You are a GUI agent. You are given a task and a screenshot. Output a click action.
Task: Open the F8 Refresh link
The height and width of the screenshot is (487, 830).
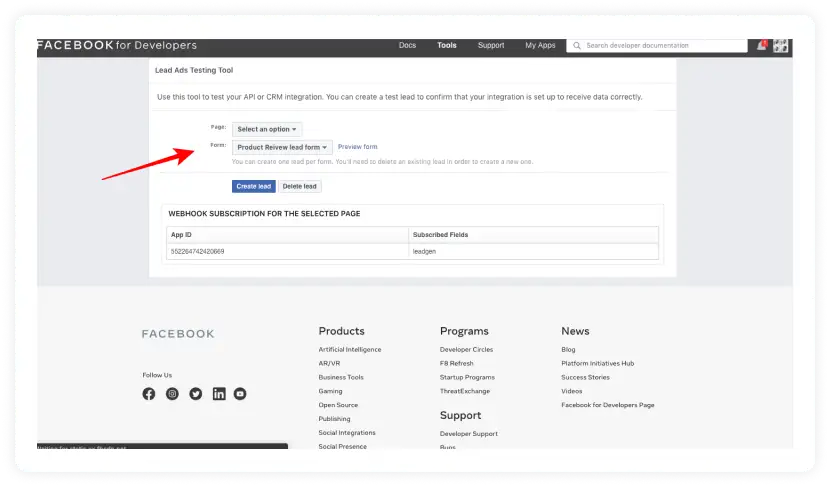coord(456,363)
